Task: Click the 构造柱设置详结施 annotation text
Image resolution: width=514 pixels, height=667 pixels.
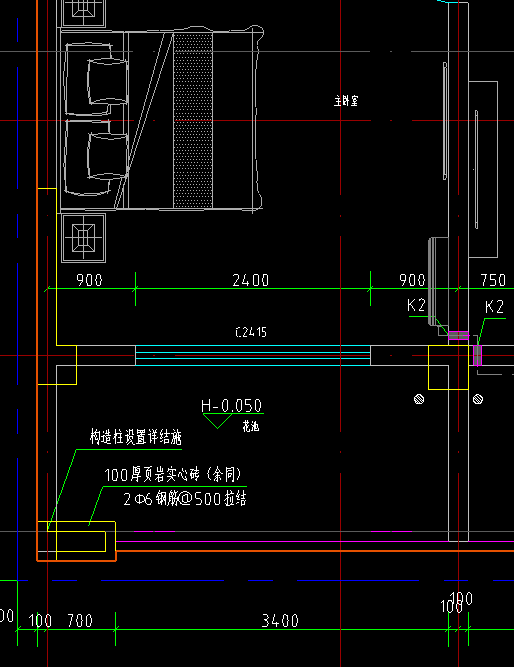Action: click(x=135, y=437)
